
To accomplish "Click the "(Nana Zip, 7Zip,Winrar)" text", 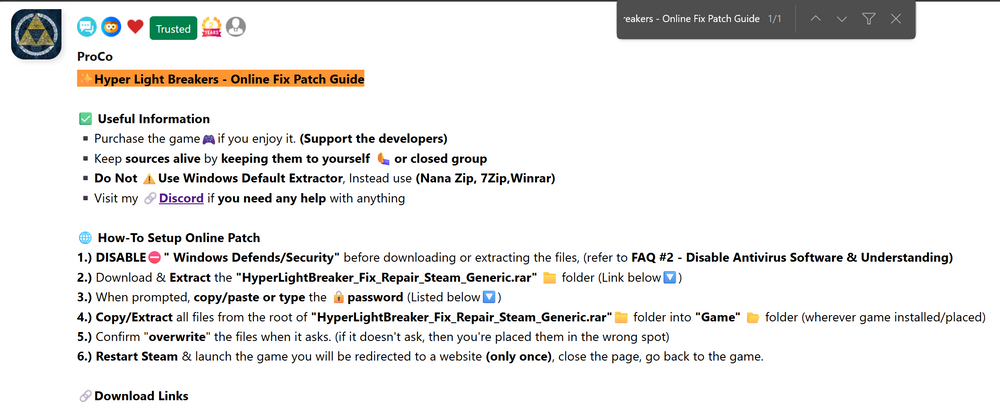I will click(x=485, y=179).
